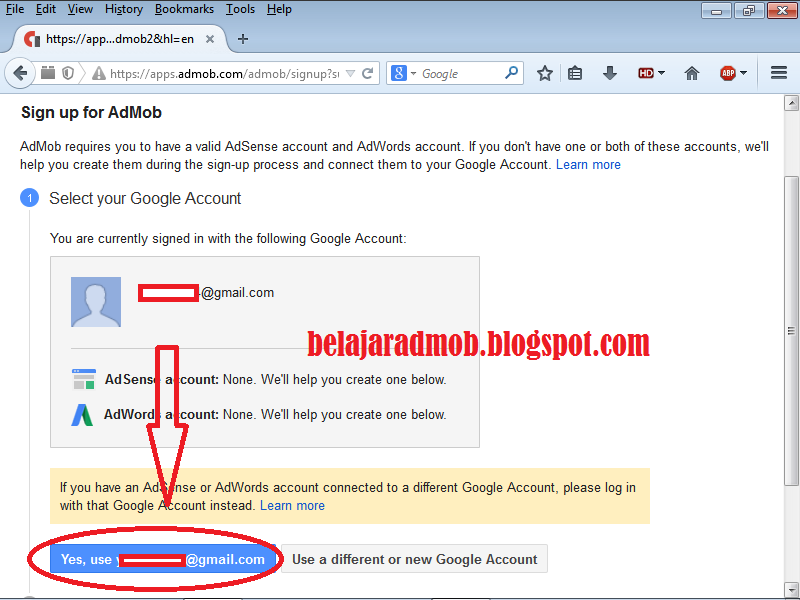Click the scrollbar down arrow
This screenshot has height=600, width=800.
[x=791, y=590]
